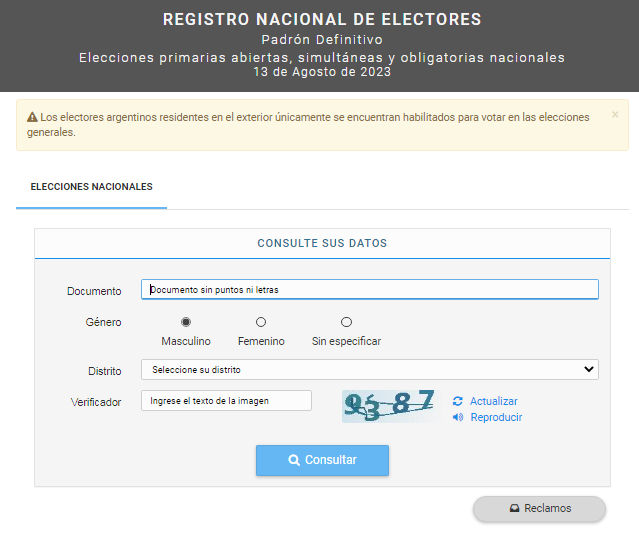Pick the Sin especificar radio button
The image size is (639, 537).
coord(346,322)
